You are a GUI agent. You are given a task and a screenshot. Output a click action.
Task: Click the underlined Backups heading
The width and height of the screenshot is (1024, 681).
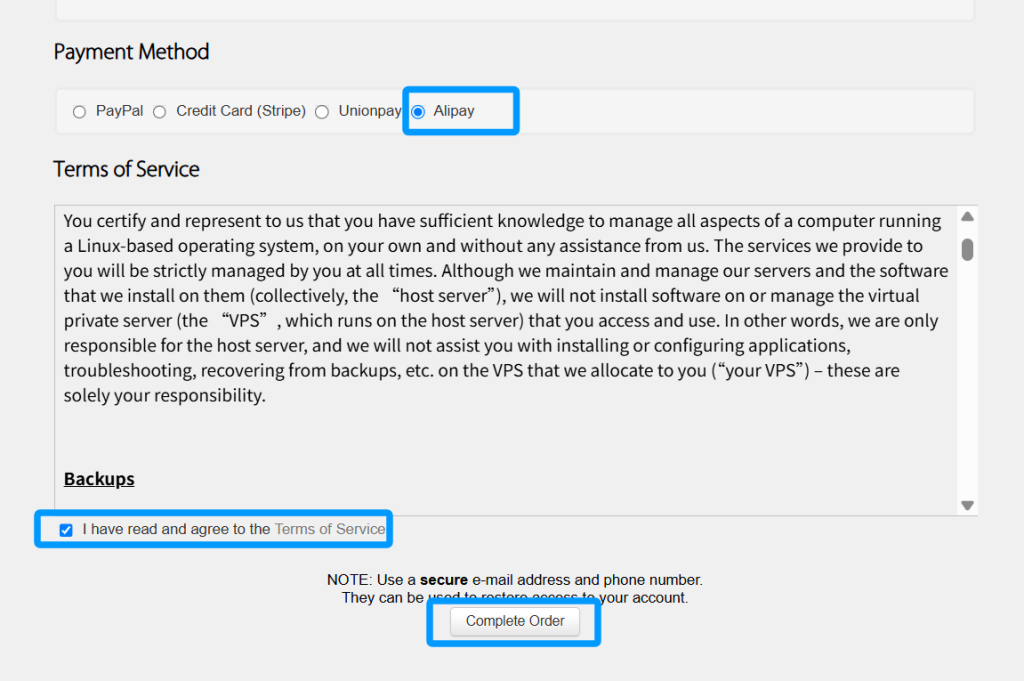click(x=99, y=479)
